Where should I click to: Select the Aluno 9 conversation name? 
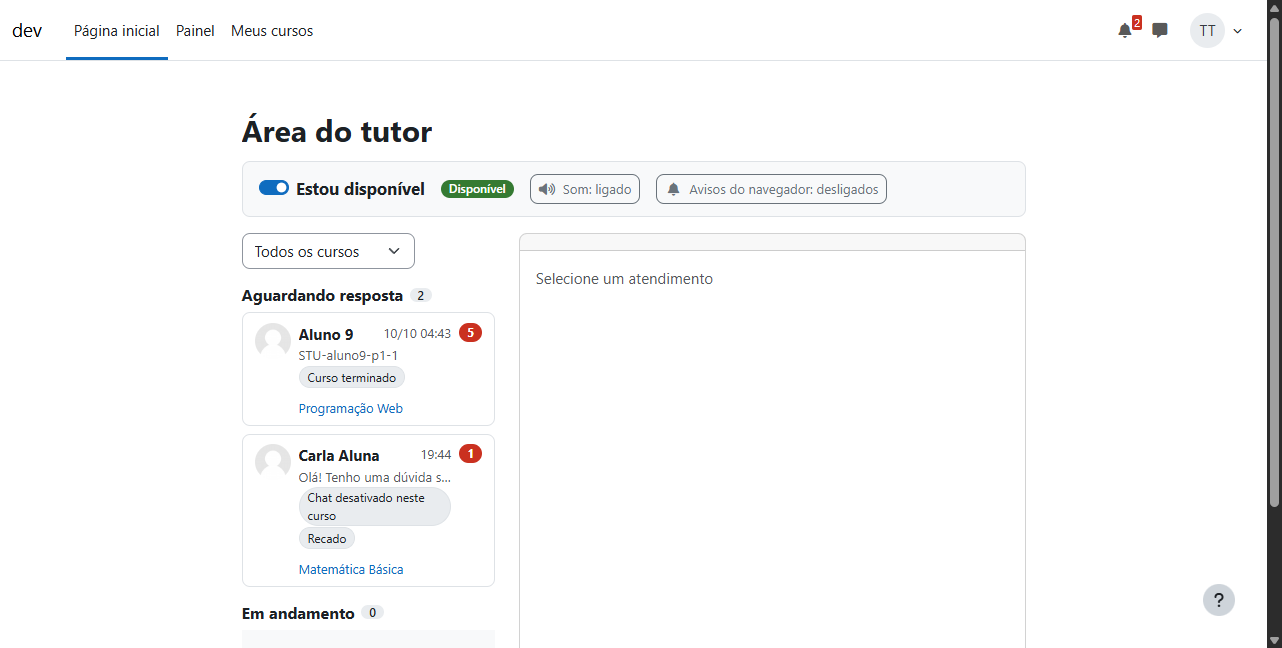326,335
